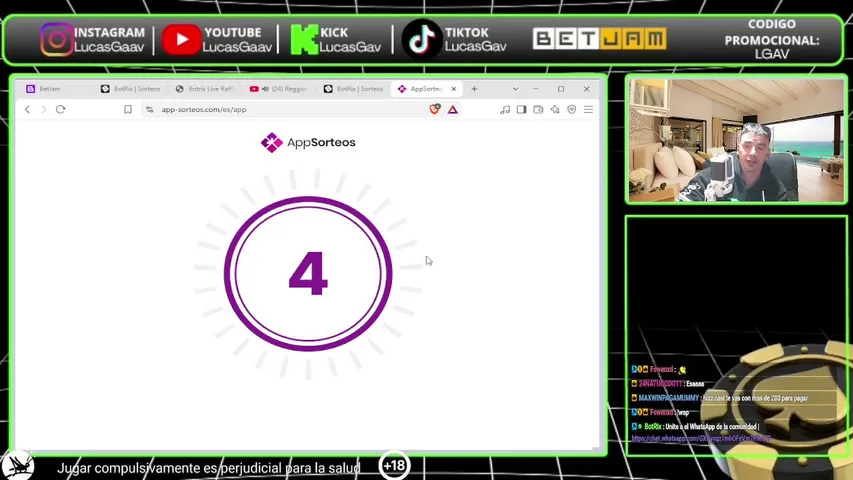This screenshot has width=853, height=480.
Task: Click the MAXWINPAGAMUMMY chat message
Action: pyautogui.click(x=720, y=398)
